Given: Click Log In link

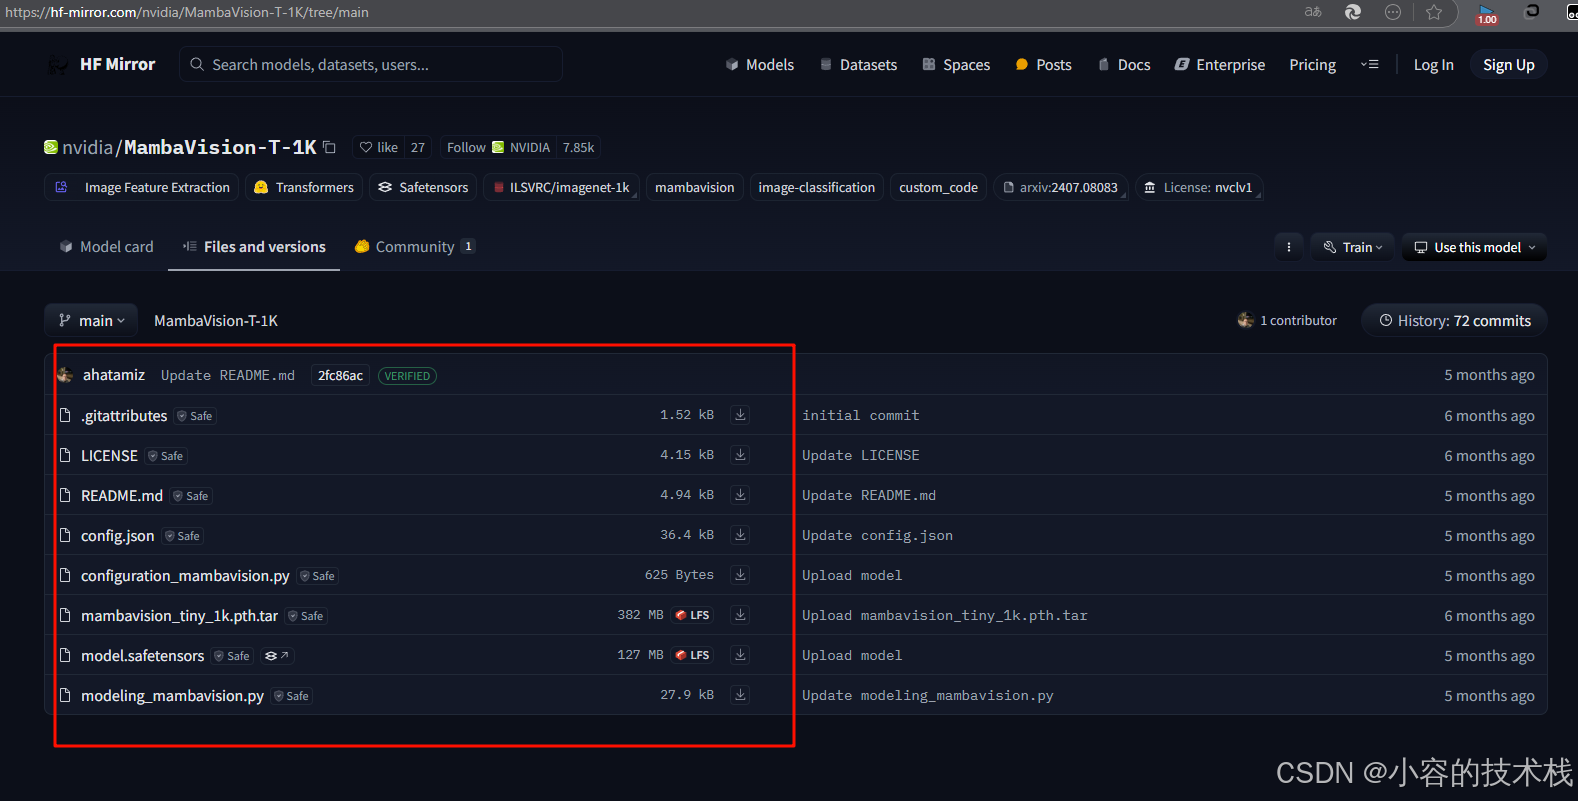Looking at the screenshot, I should click(1433, 64).
